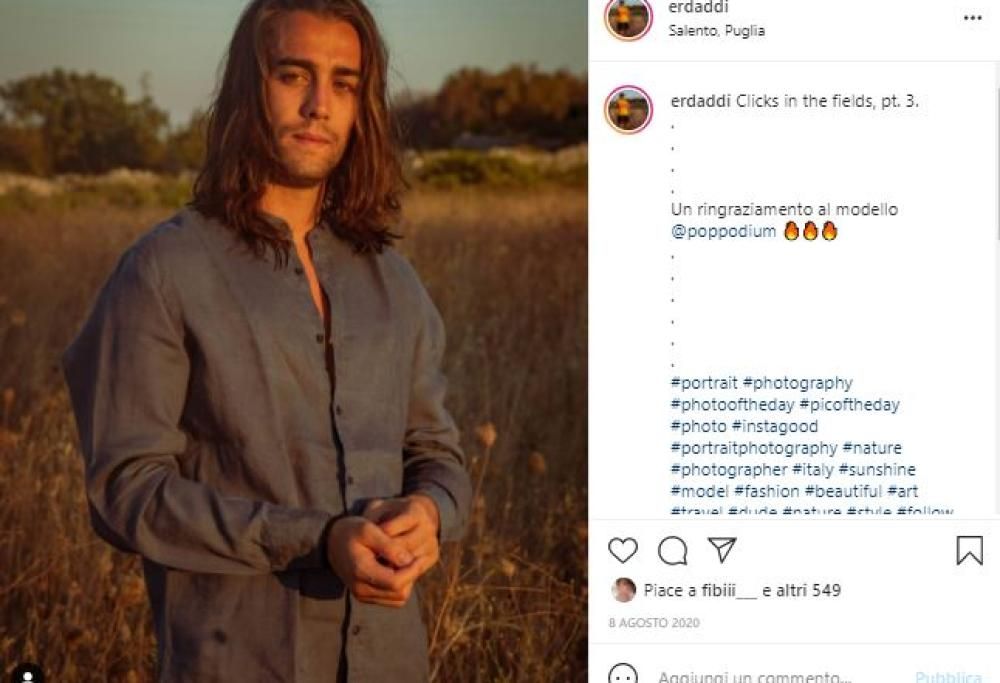Open the emoji picker beside the comment field

[x=623, y=676]
